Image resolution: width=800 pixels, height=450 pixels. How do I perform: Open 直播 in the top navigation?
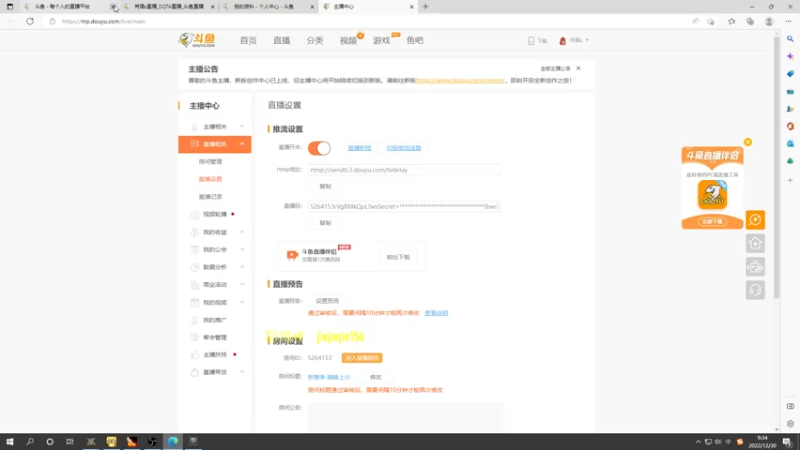pyautogui.click(x=282, y=40)
